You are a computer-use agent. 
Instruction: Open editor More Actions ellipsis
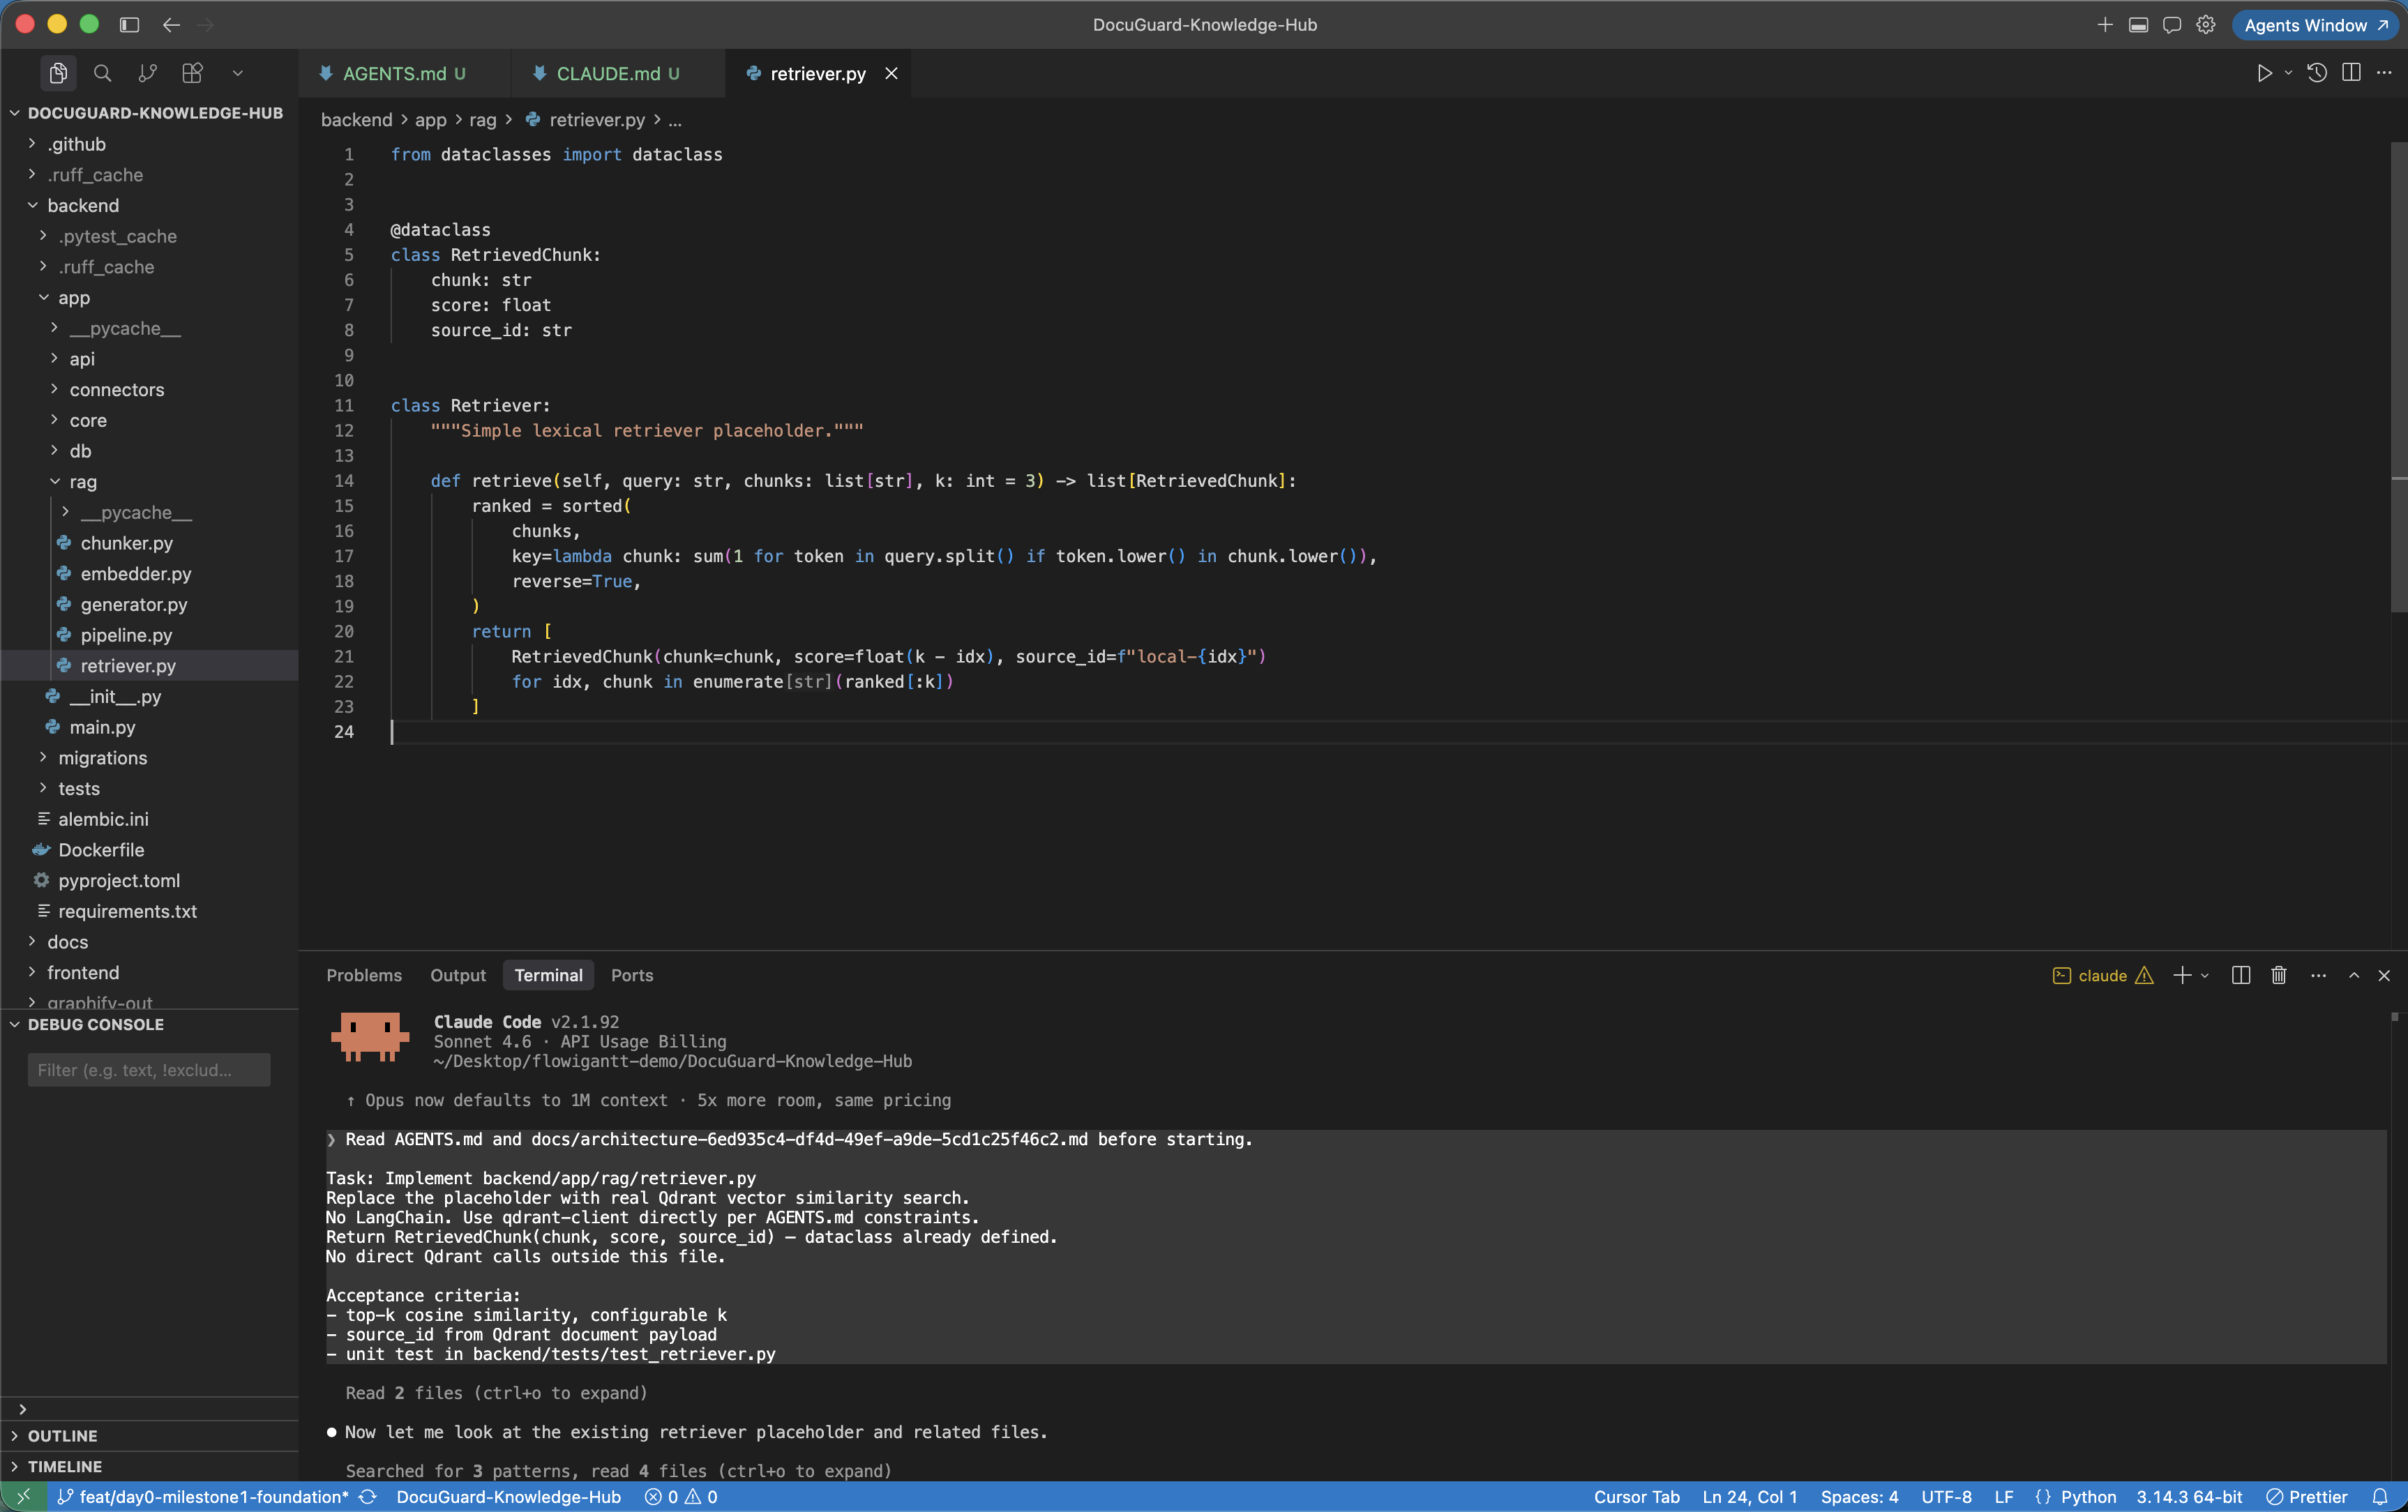[2384, 73]
